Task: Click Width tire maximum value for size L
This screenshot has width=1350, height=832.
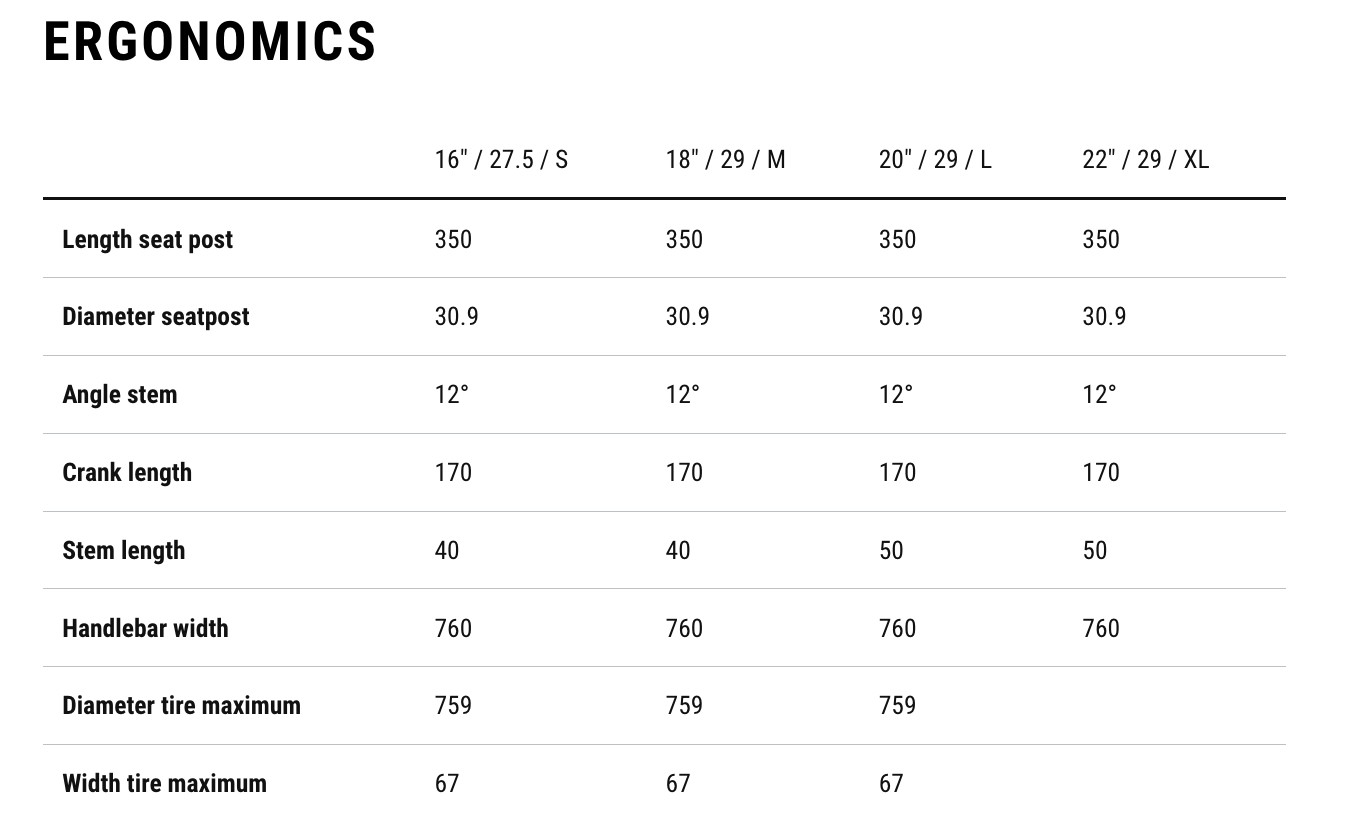Action: click(x=891, y=783)
